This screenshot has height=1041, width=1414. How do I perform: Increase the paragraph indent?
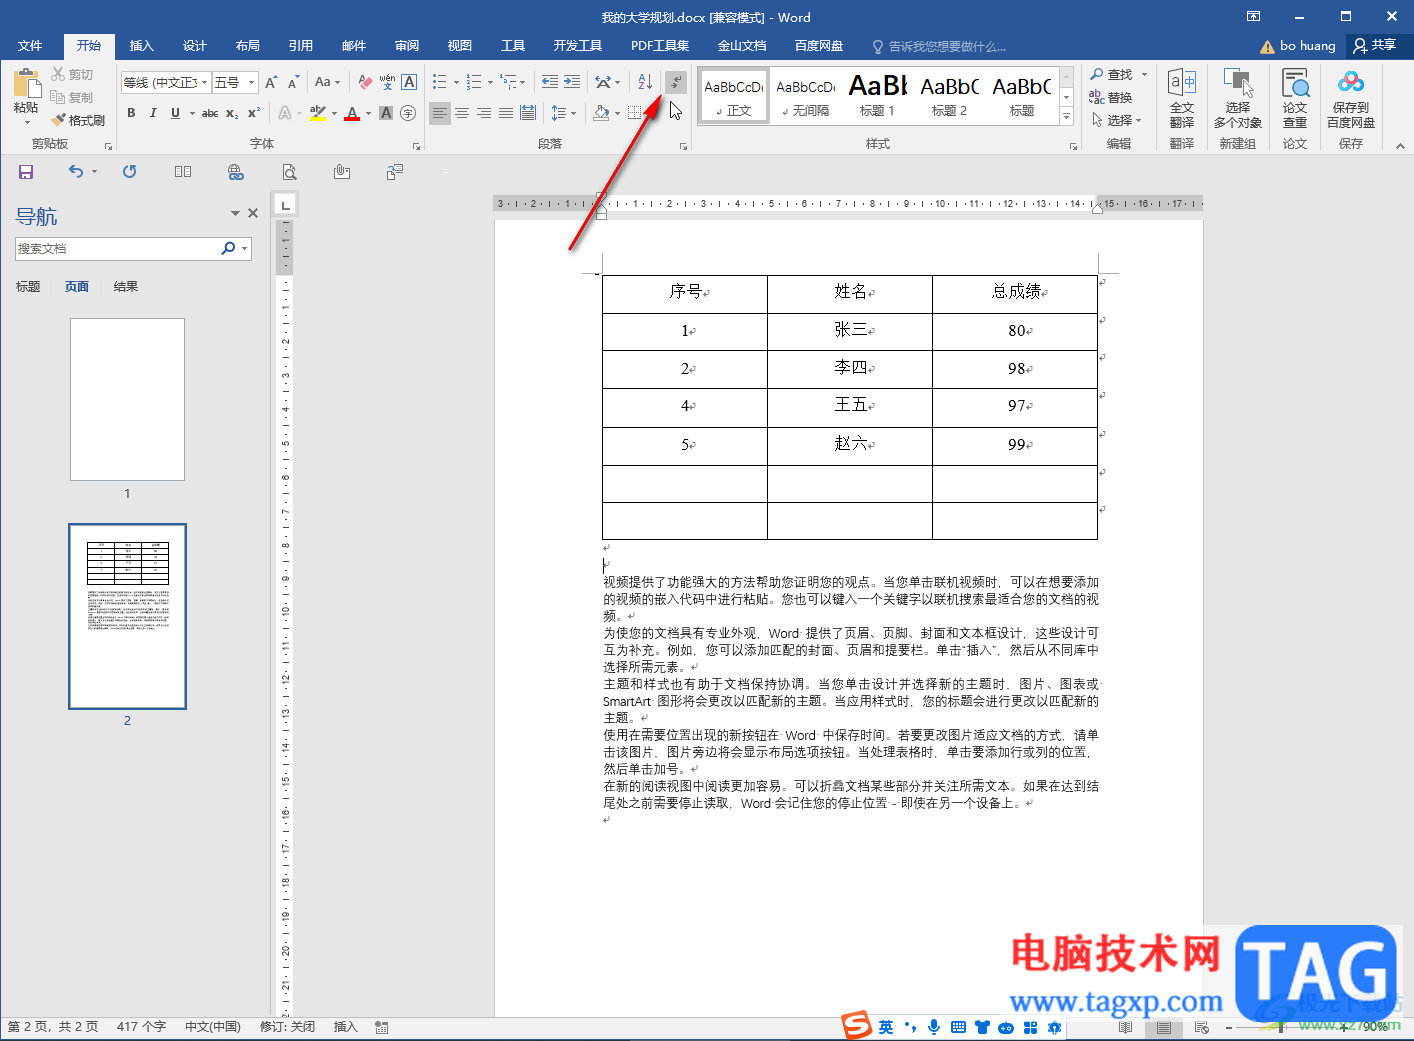tap(571, 82)
